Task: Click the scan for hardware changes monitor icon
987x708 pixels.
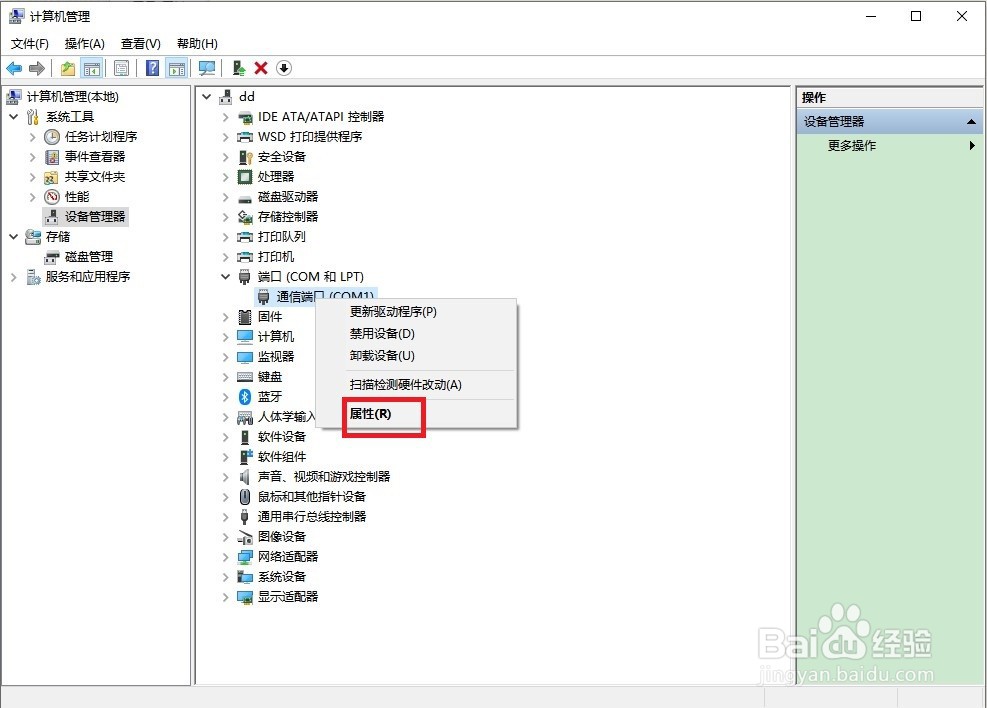Action: click(x=206, y=68)
